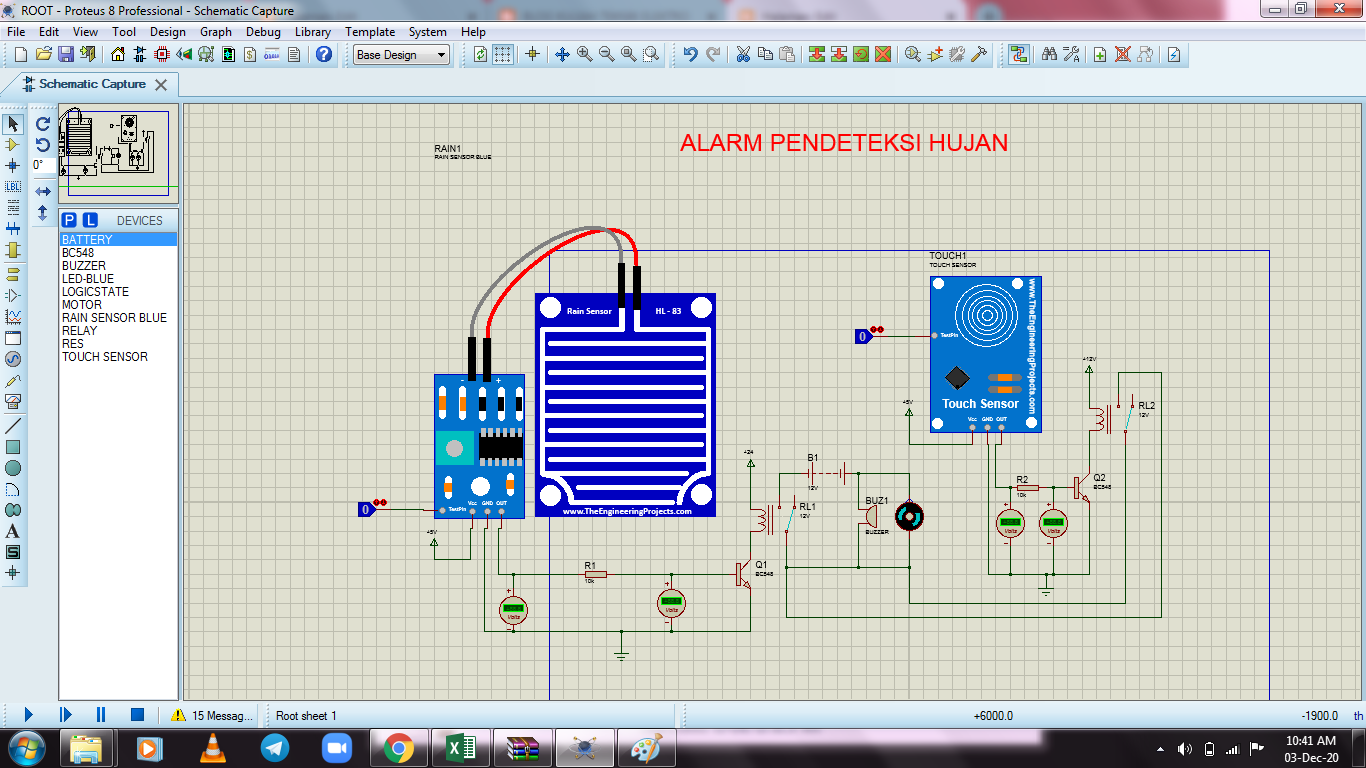This screenshot has height=768, width=1366.
Task: Rotate clockwise with the top rotation arrow
Action: tap(43, 124)
